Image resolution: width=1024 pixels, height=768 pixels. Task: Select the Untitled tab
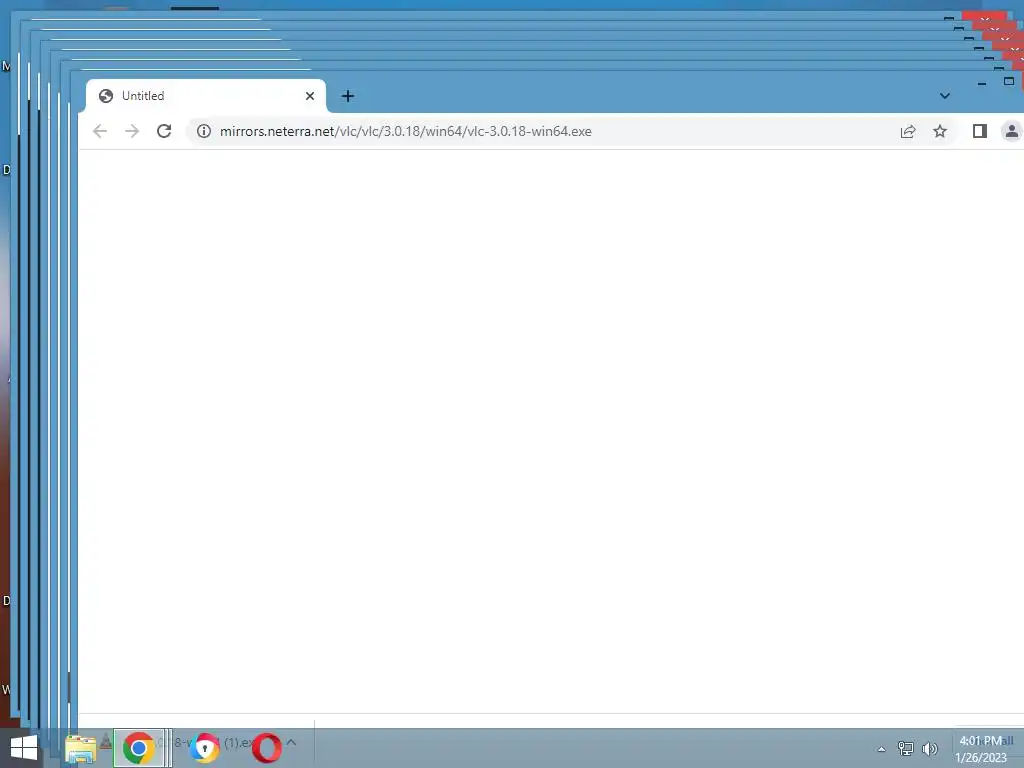coord(206,96)
